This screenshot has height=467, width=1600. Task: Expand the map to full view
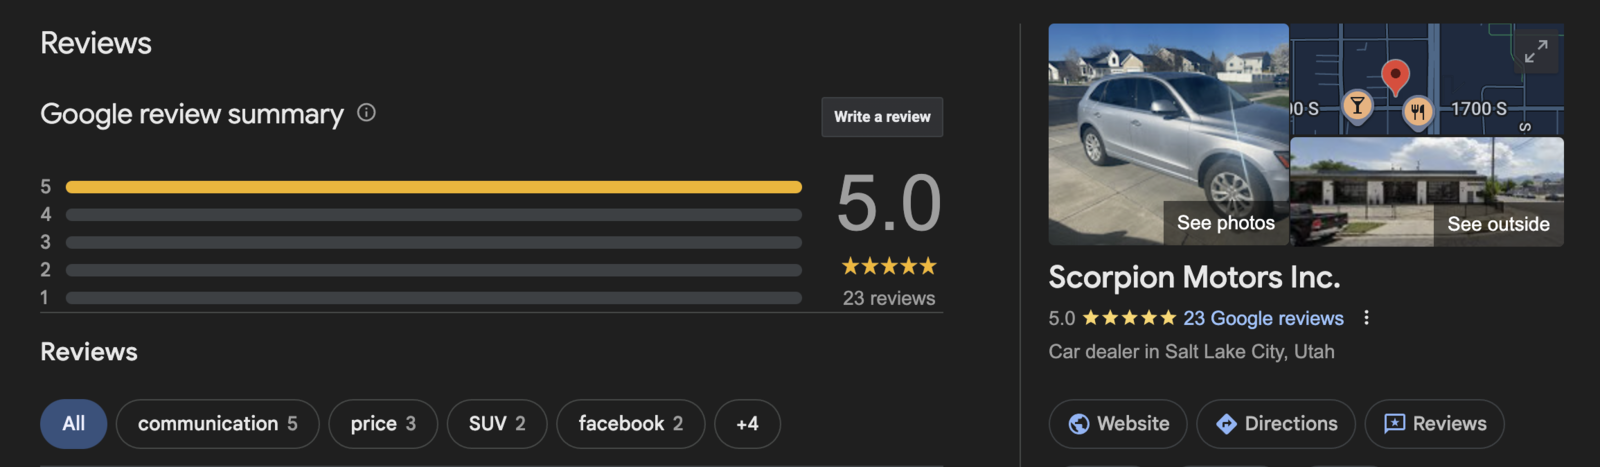tap(1535, 52)
